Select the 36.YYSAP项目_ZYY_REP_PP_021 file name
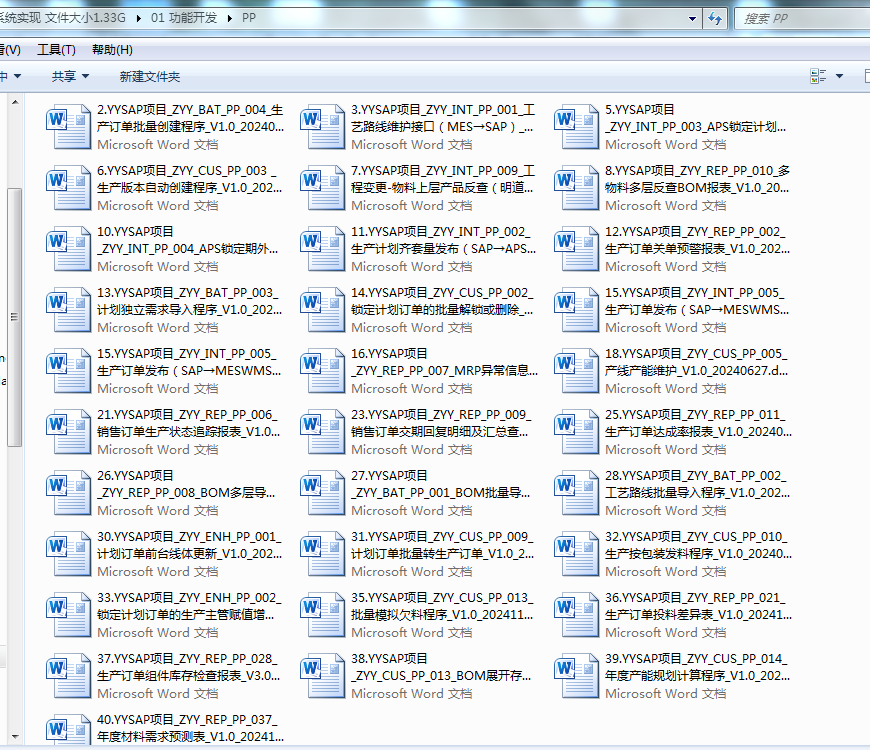This screenshot has height=750, width=870. (x=696, y=606)
